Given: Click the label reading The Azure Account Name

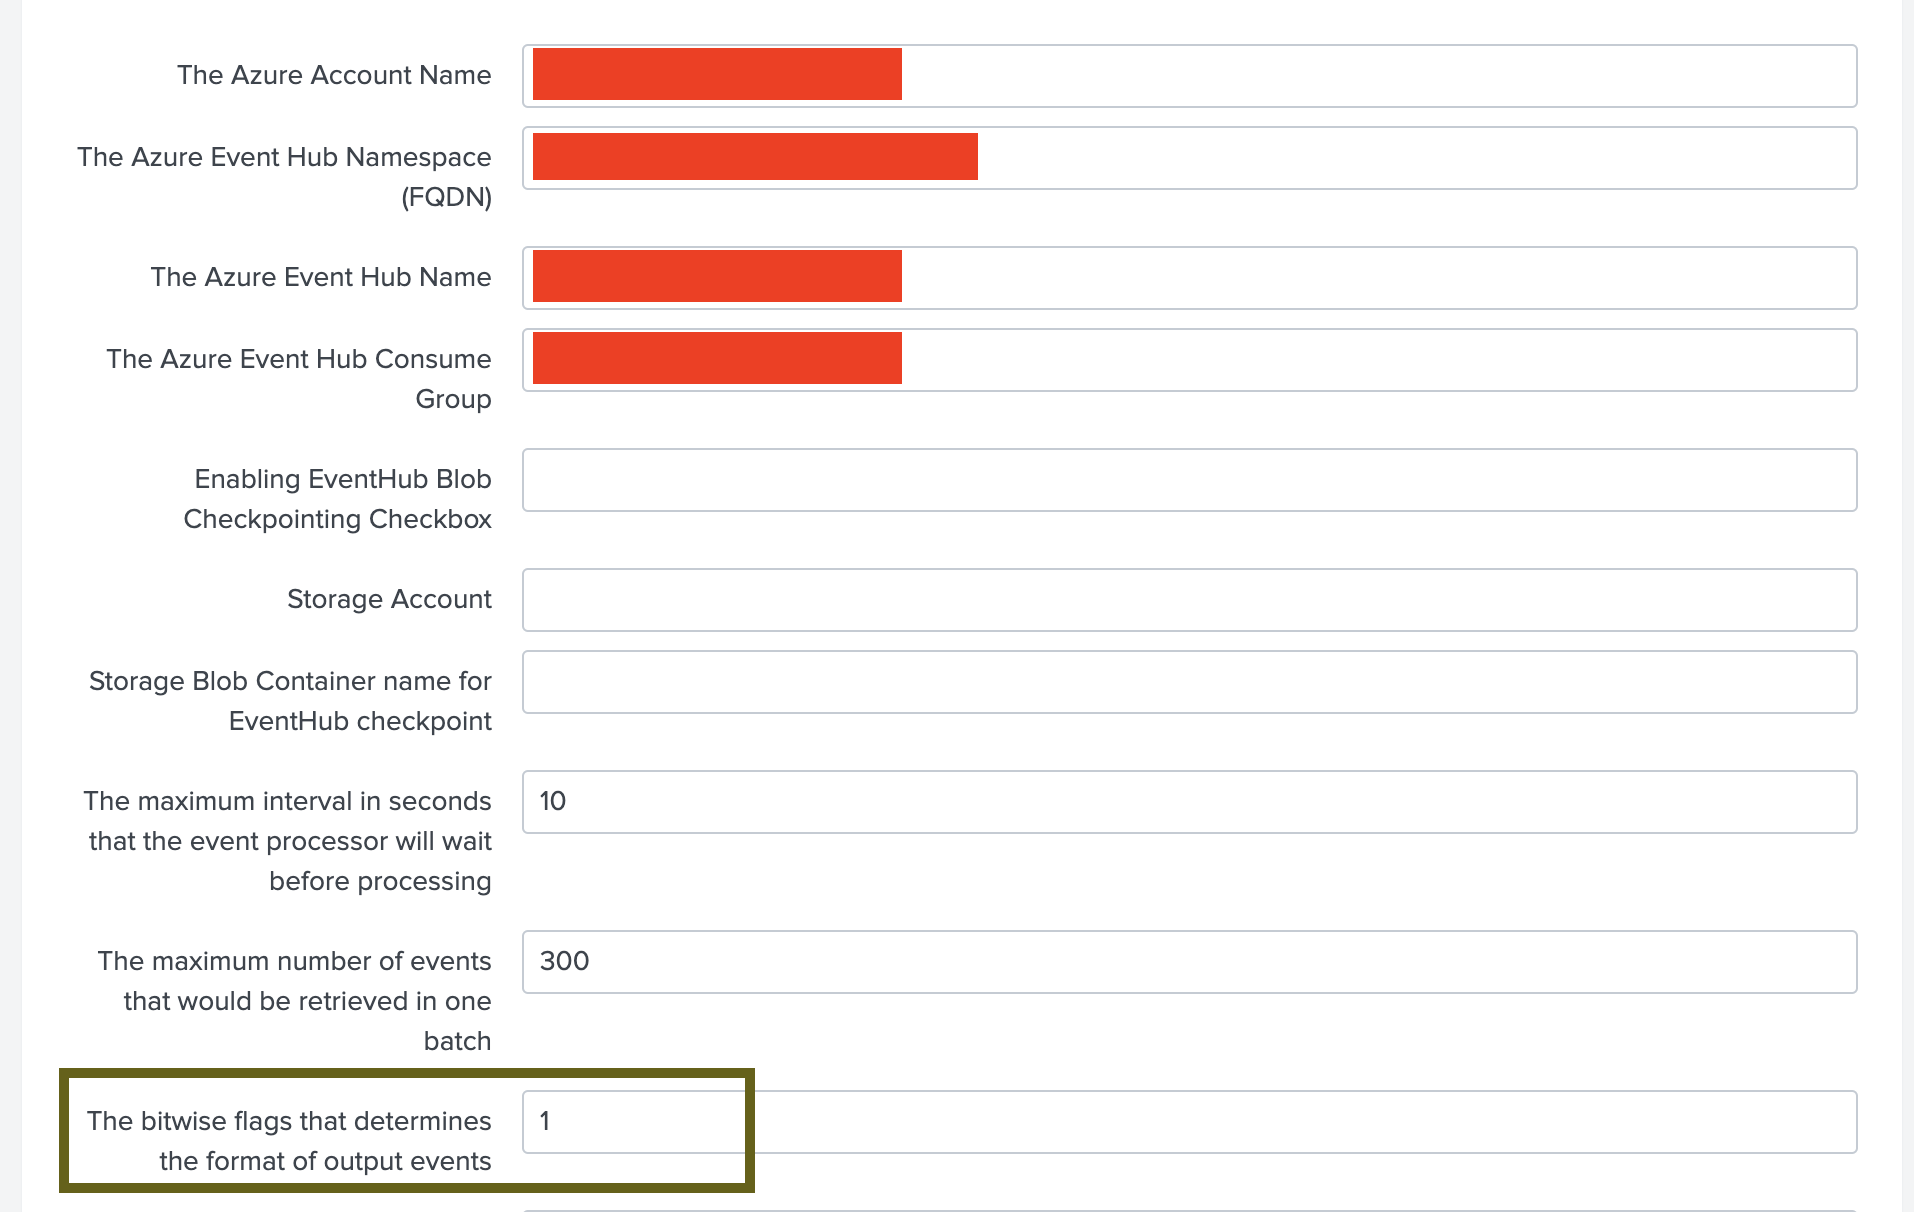Looking at the screenshot, I should (333, 75).
